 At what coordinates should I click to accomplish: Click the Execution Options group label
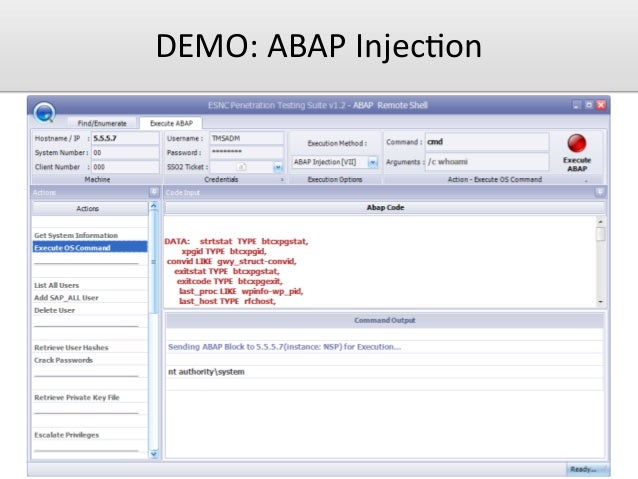335,179
